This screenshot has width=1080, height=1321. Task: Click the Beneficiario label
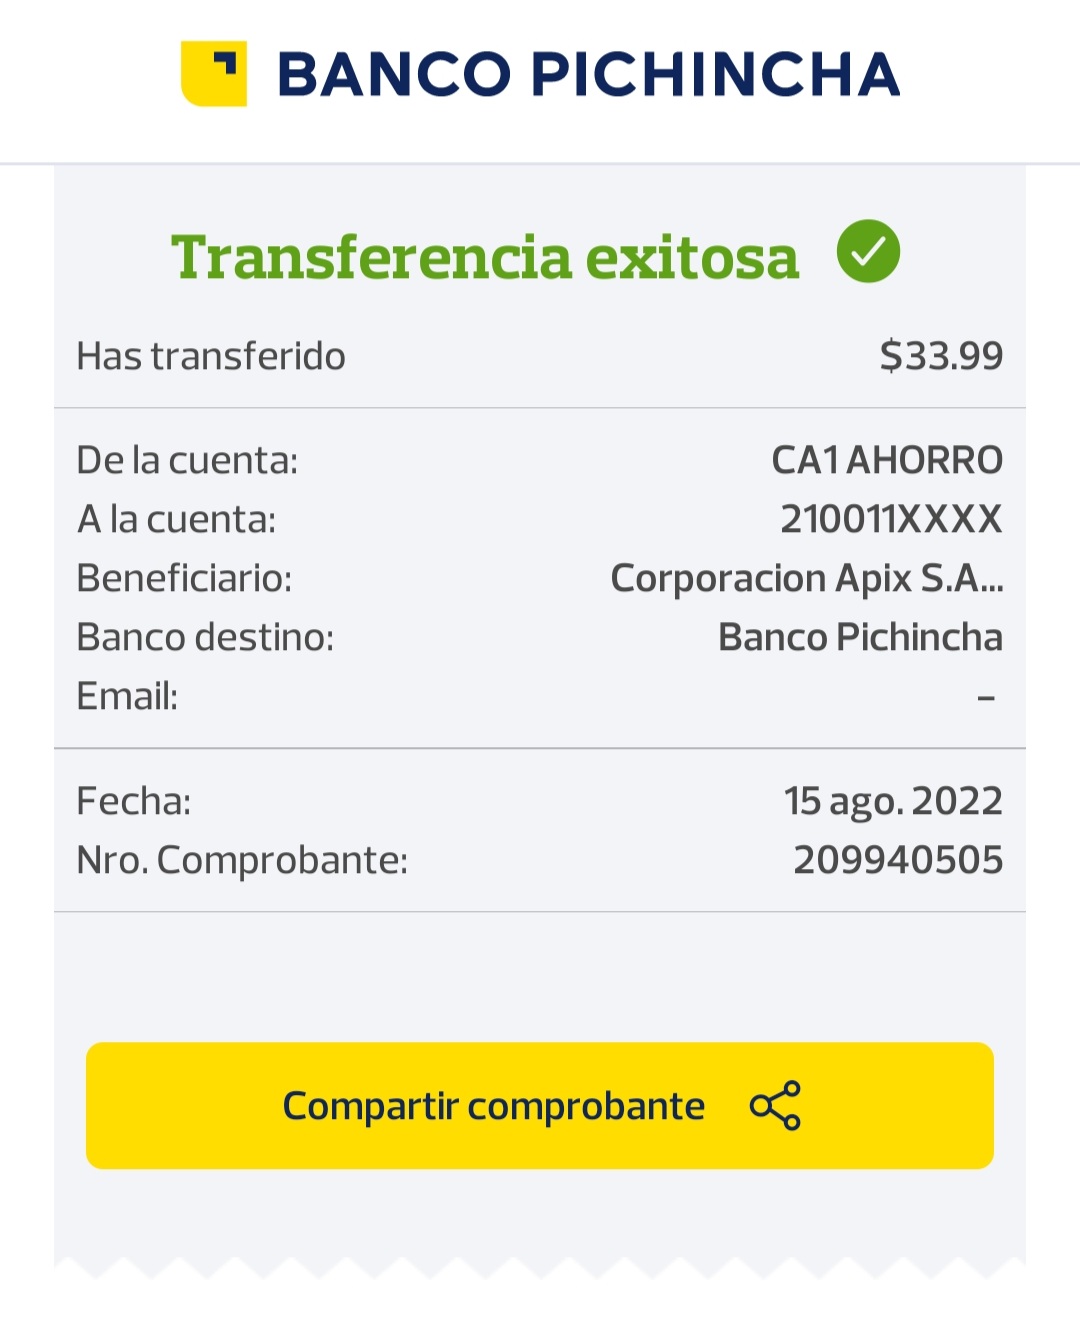pos(184,578)
